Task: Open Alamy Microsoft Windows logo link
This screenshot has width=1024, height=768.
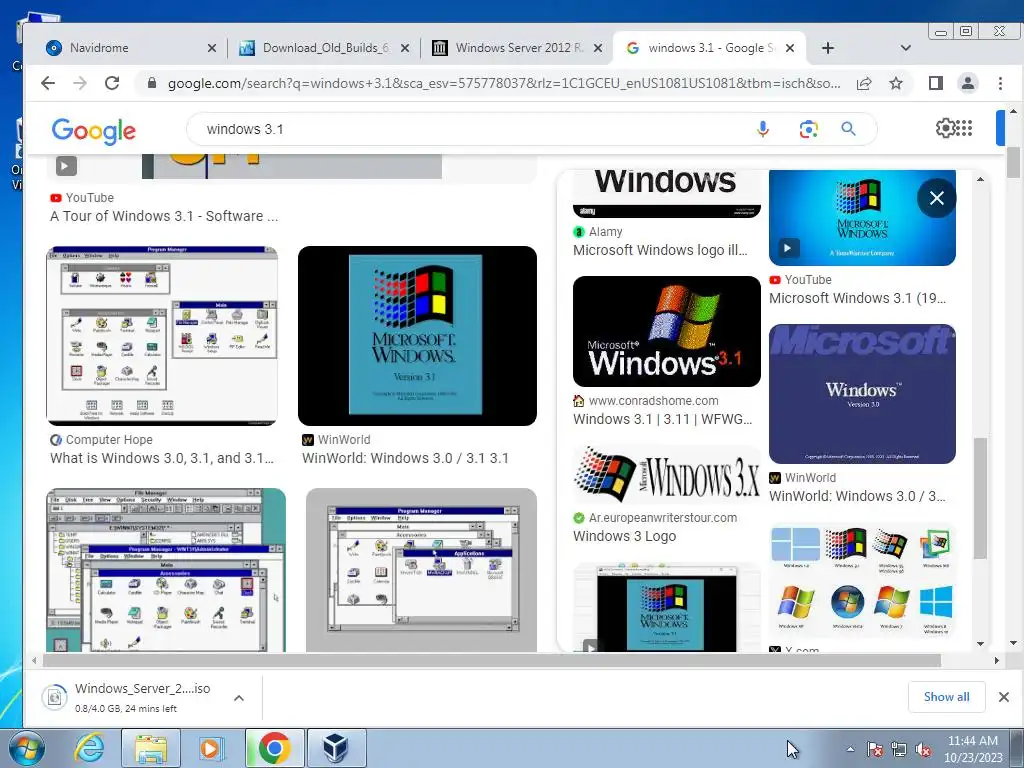Action: [660, 250]
